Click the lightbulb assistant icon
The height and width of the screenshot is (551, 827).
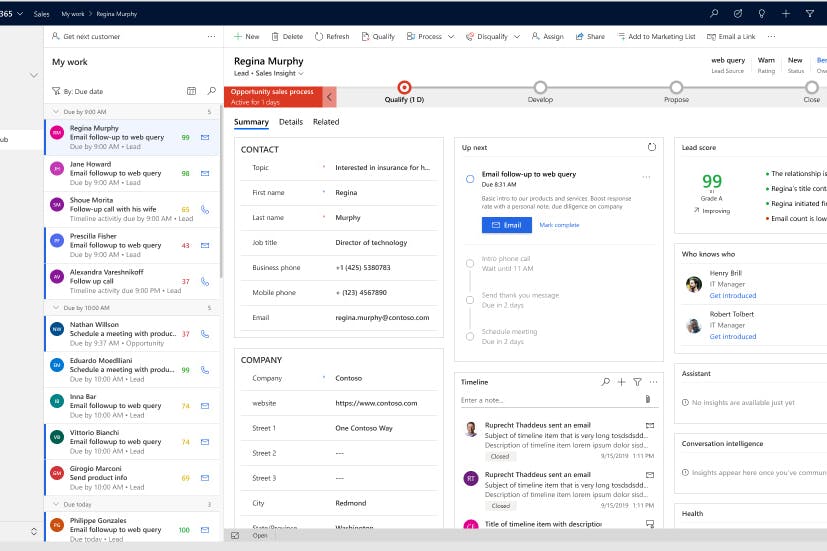click(762, 13)
